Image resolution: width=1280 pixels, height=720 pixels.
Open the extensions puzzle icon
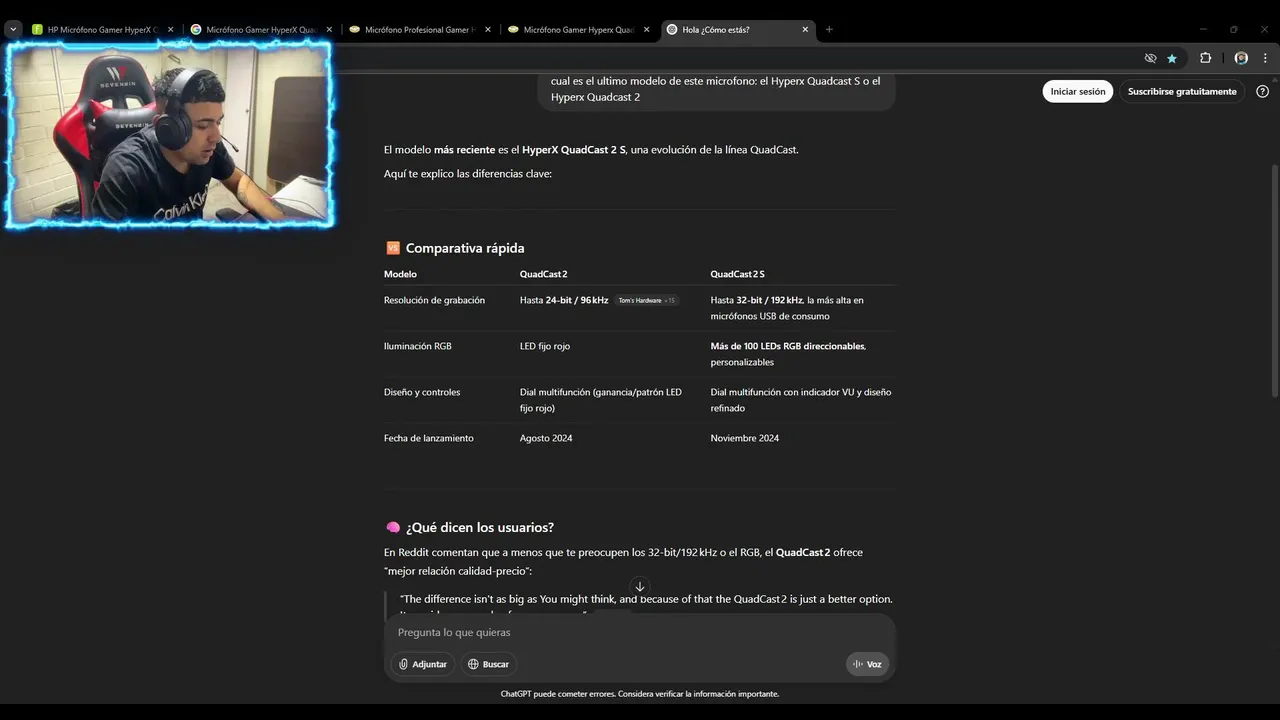[x=1205, y=58]
